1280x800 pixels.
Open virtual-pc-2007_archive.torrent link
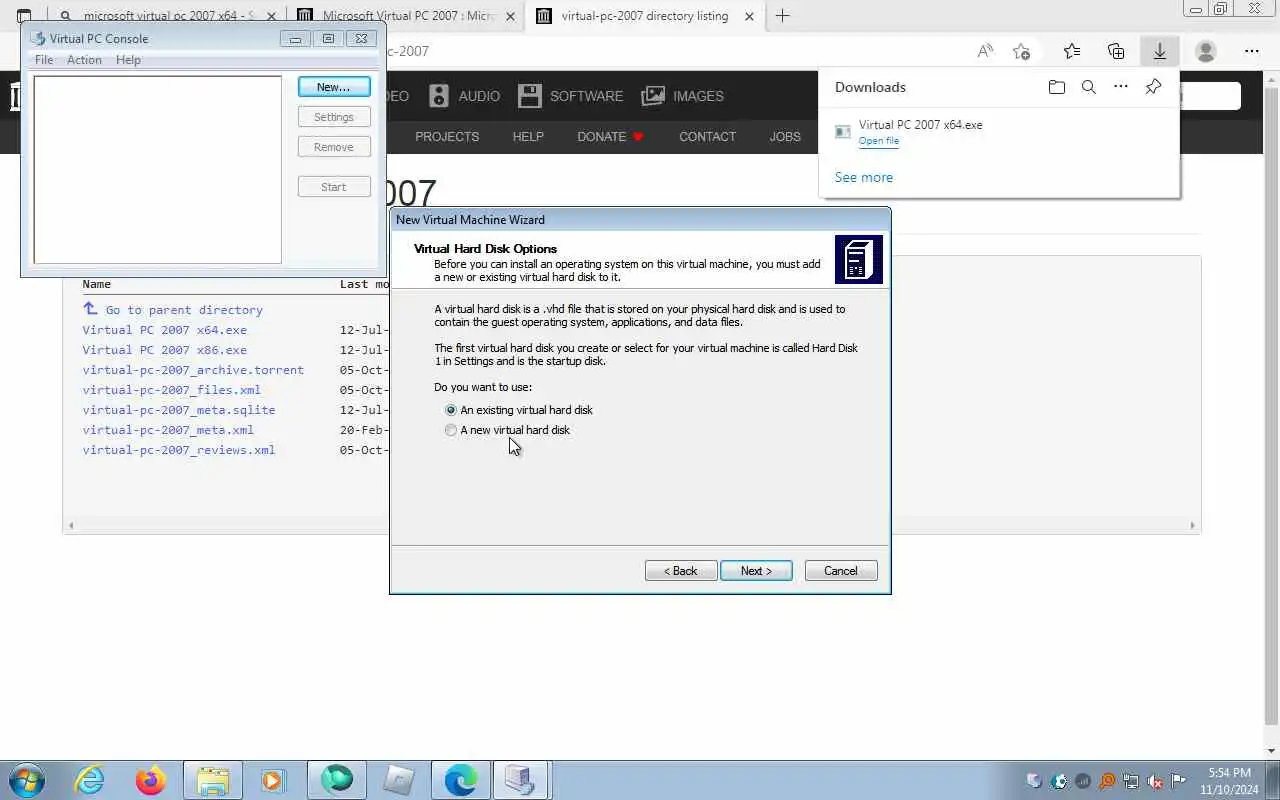click(x=193, y=370)
